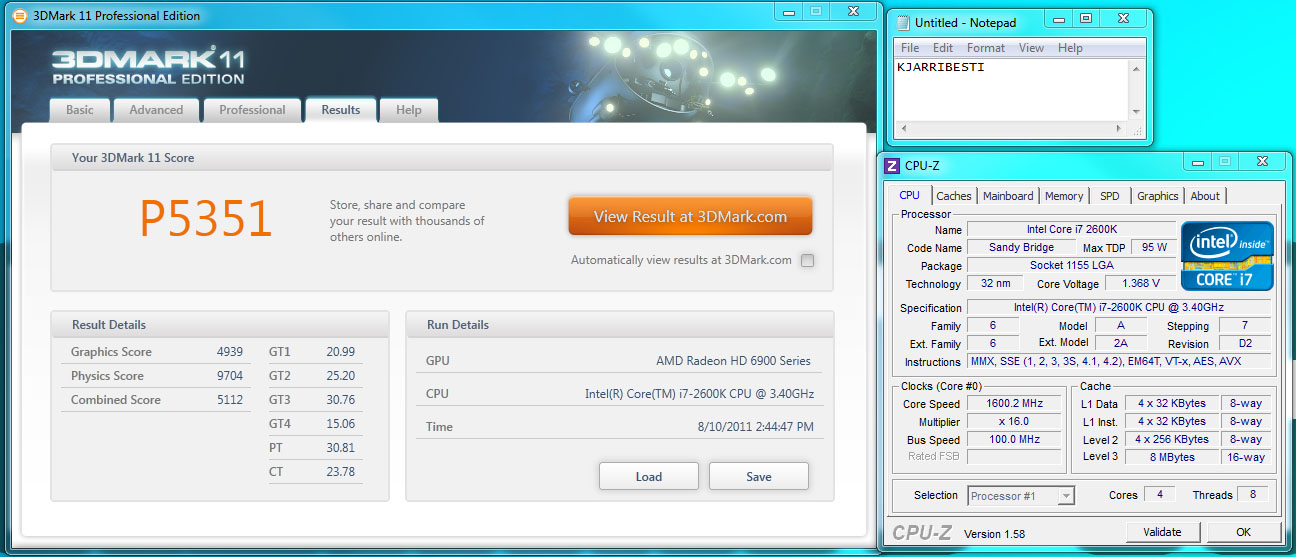Screen dimensions: 1296x557
Task: Click the CPU-Z purple Z icon
Action: [x=892, y=165]
